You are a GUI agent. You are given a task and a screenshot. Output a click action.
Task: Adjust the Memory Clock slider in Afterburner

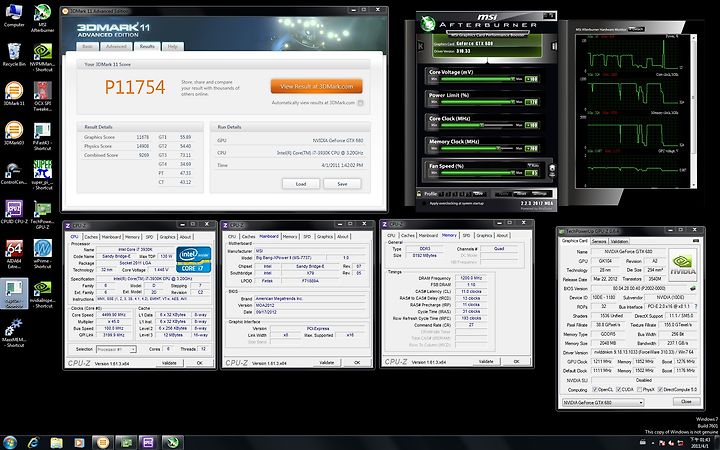point(476,148)
